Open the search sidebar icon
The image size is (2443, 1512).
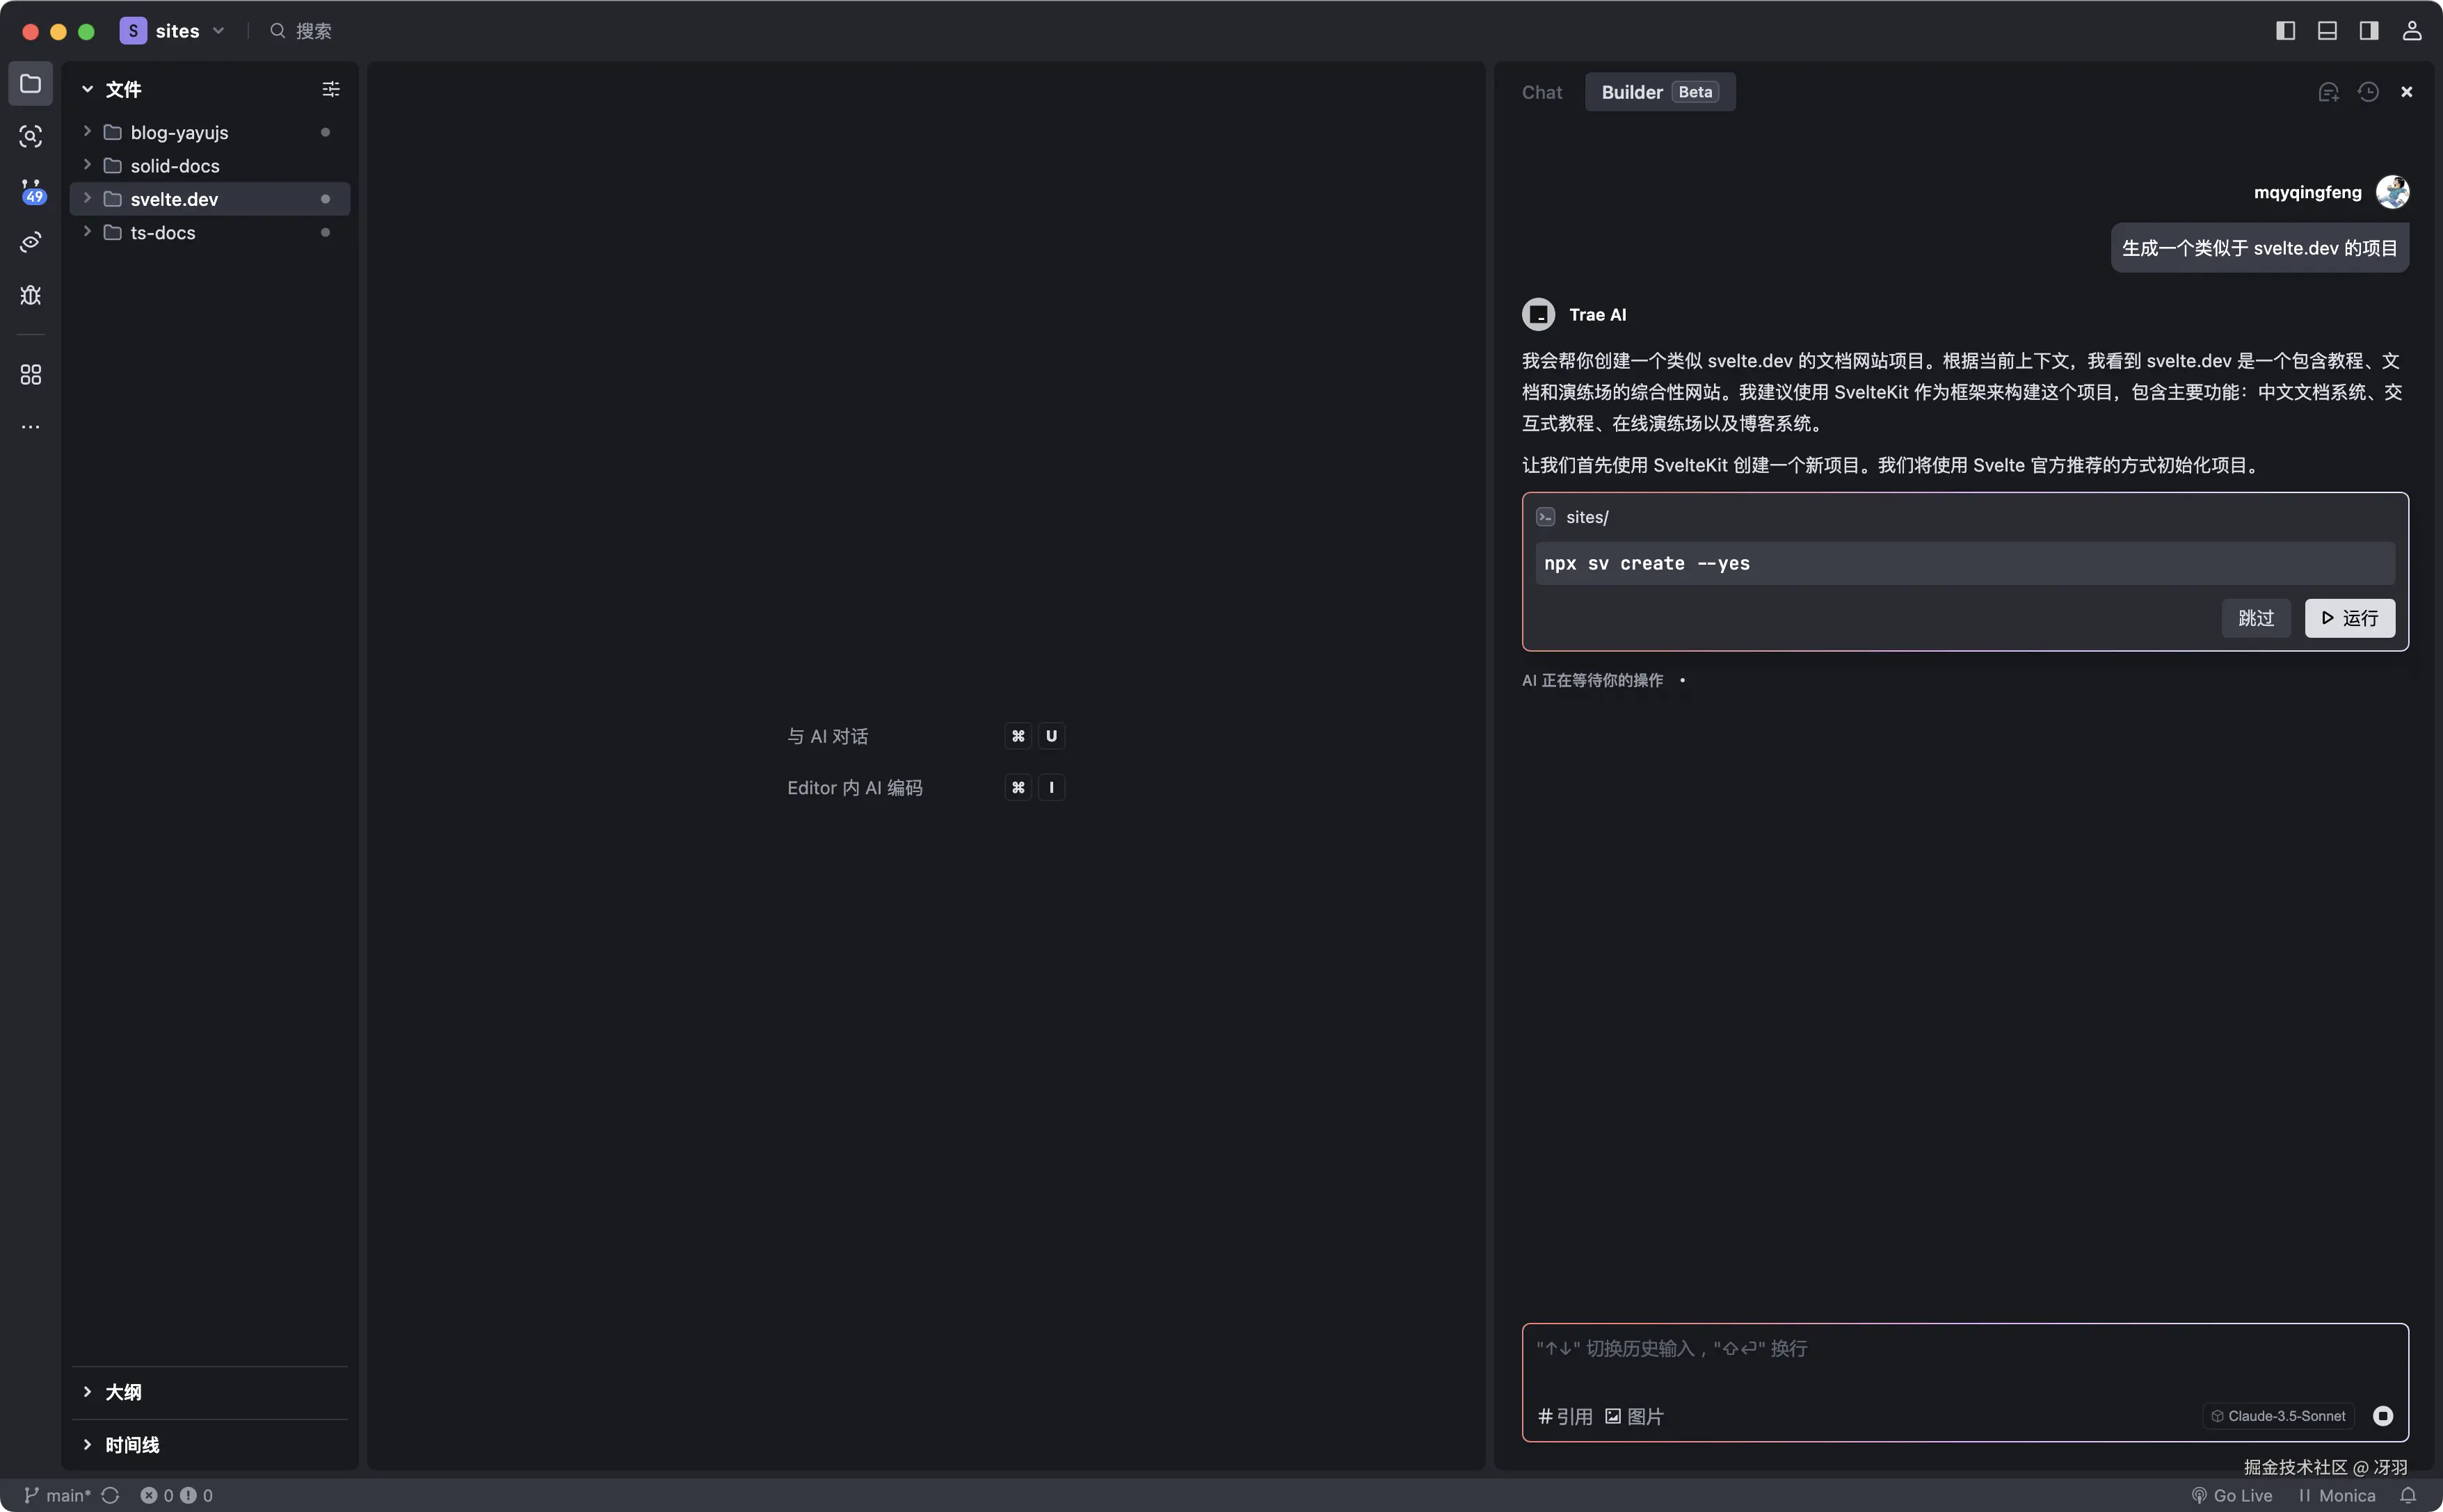tap(31, 136)
